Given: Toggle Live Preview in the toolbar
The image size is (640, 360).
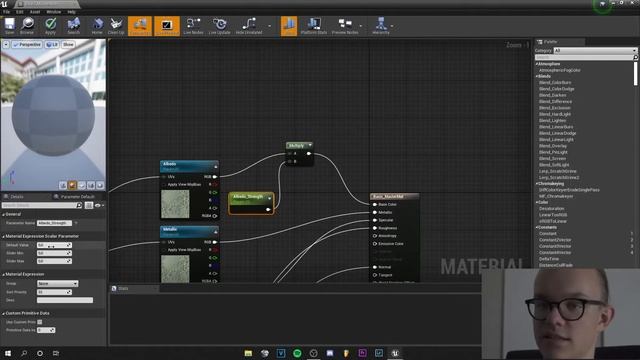Looking at the screenshot, I should click(x=167, y=26).
